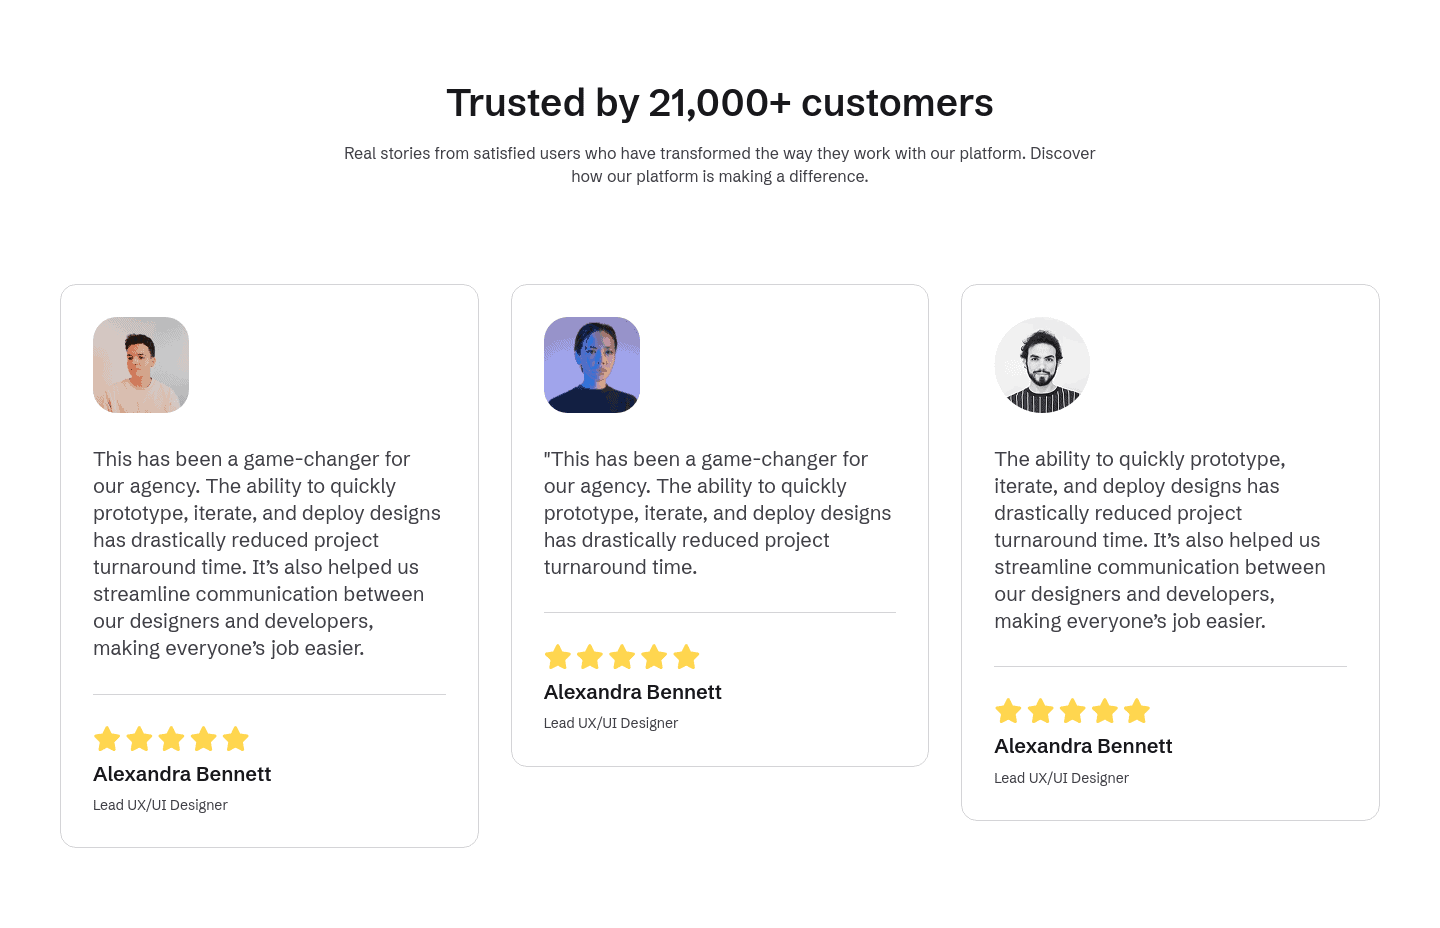Click the second star in the right testimonial card

(x=1041, y=711)
